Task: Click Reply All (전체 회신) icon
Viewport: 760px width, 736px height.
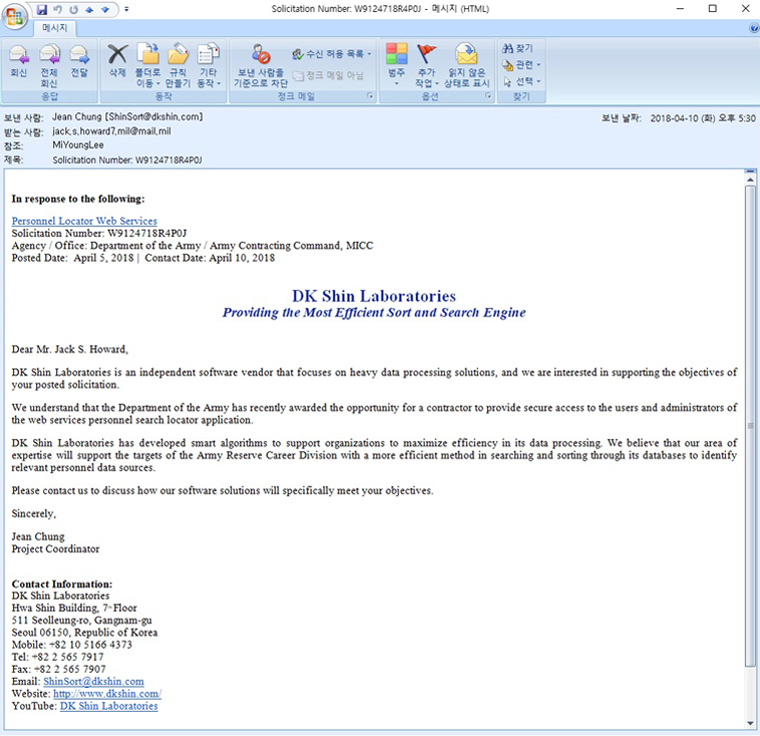Action: 48,64
